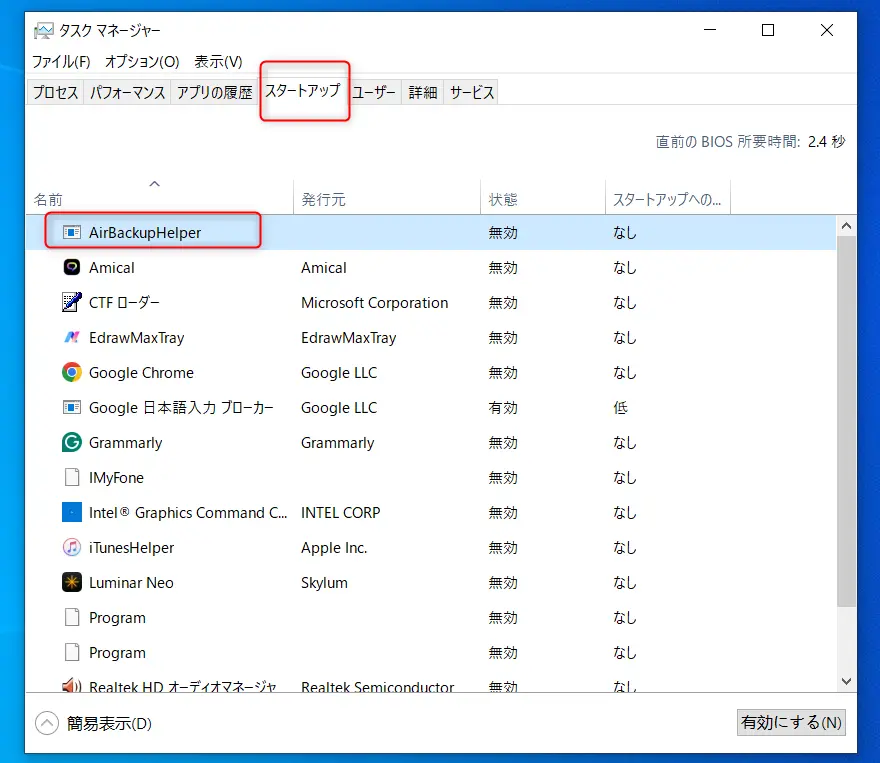
Task: Click the 低 startup impact value
Action: (x=620, y=407)
